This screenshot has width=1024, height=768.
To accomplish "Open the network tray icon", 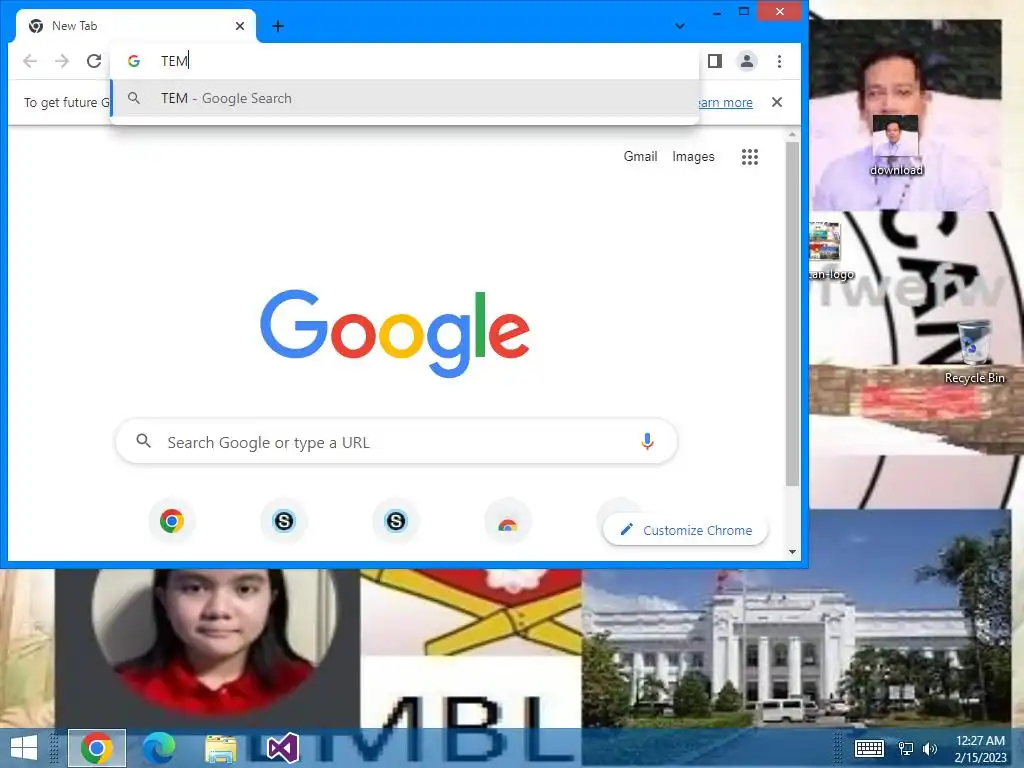I will 906,748.
